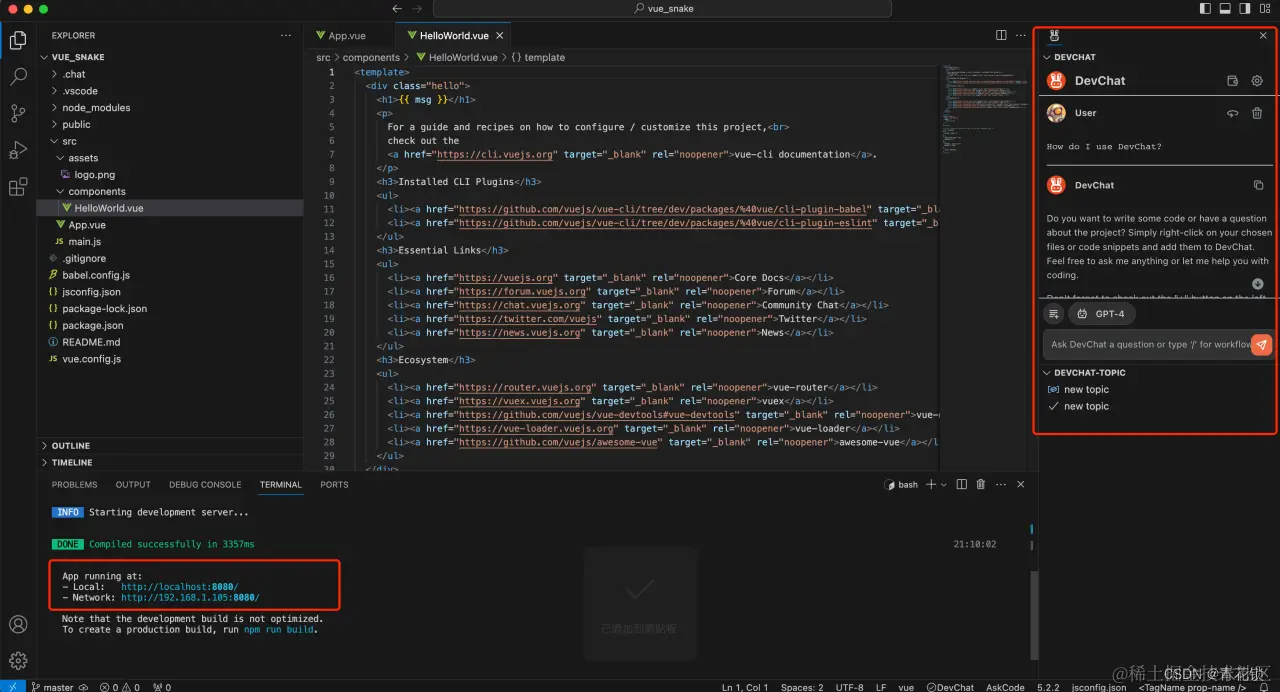Open the 192.168.1.105:8080 network link

pyautogui.click(x=190, y=598)
